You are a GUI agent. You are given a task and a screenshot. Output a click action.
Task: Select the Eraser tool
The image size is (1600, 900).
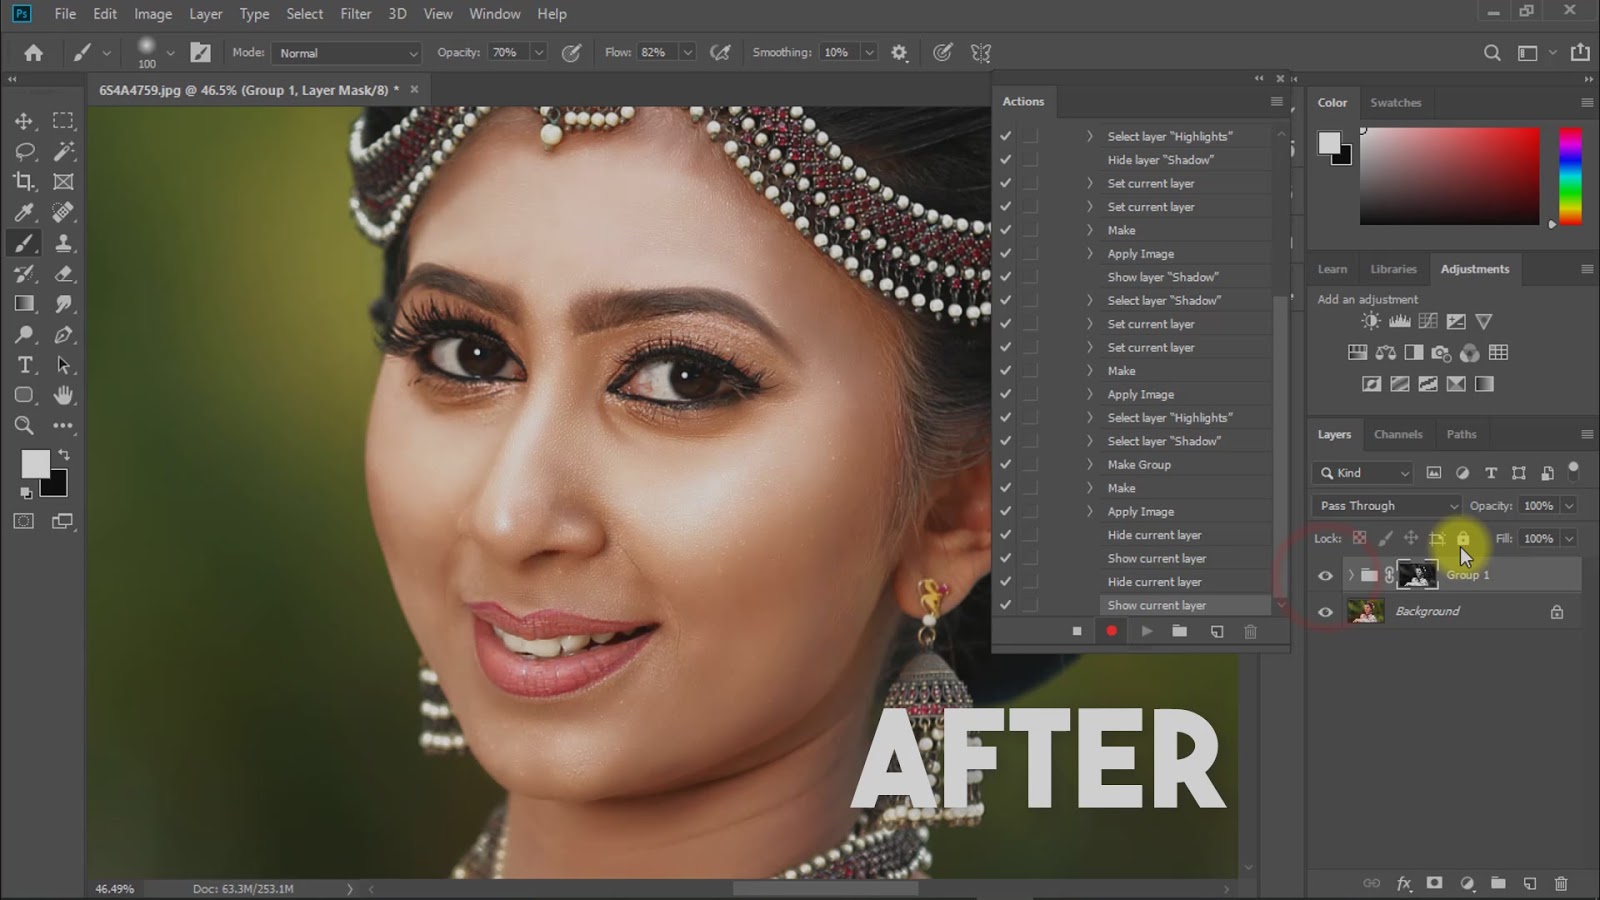[63, 273]
